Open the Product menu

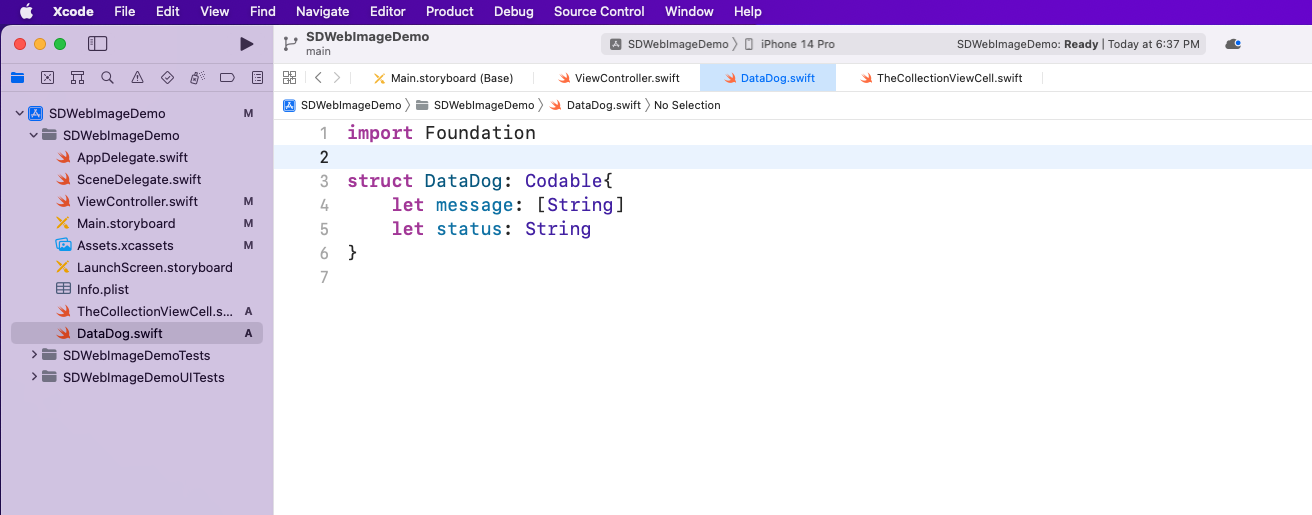pyautogui.click(x=450, y=12)
